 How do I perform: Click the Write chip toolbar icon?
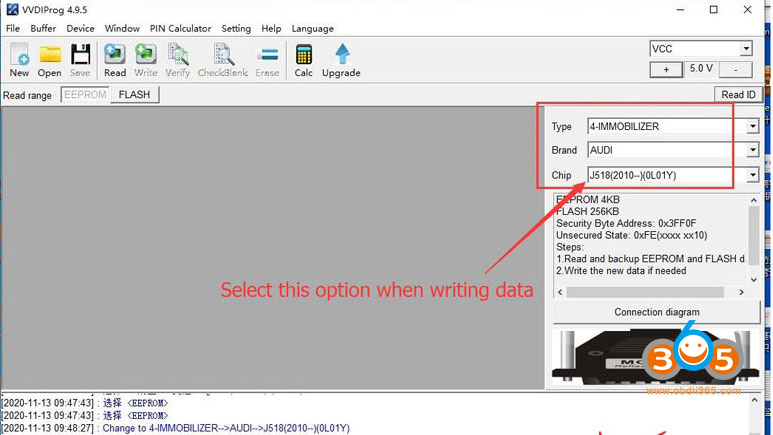tap(145, 60)
